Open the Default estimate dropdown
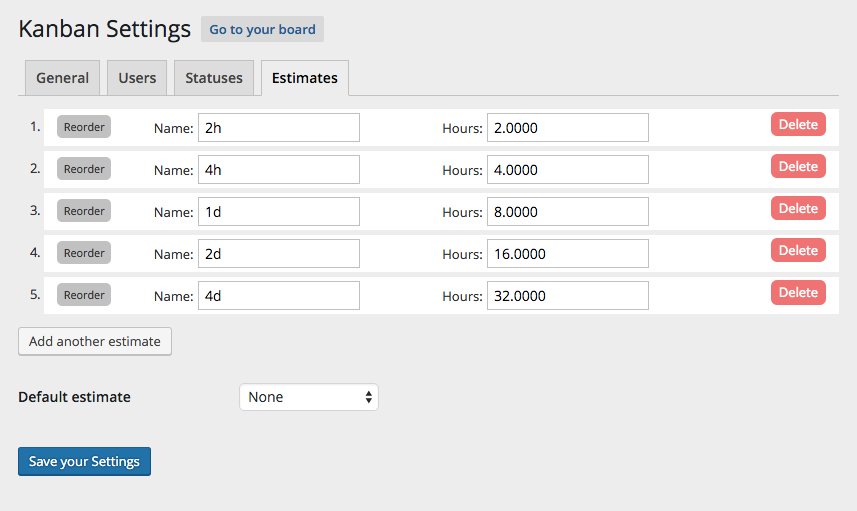 point(309,397)
